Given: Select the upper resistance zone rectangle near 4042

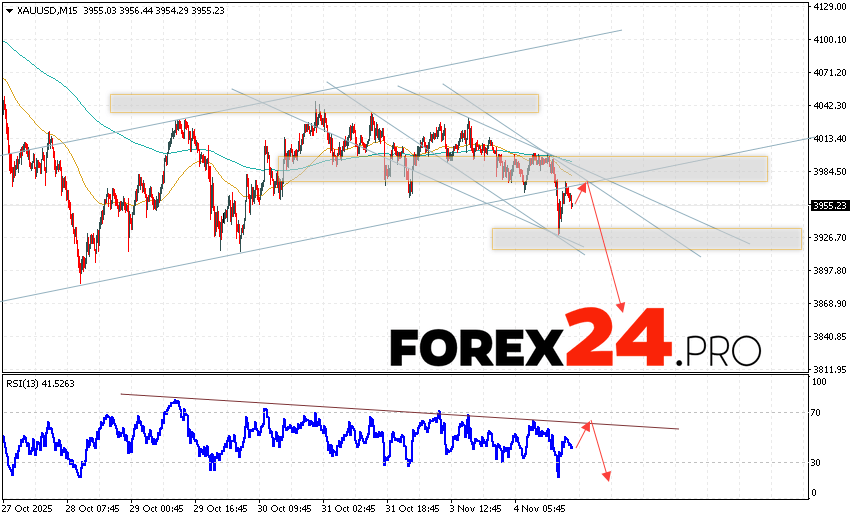Looking at the screenshot, I should pyautogui.click(x=325, y=103).
